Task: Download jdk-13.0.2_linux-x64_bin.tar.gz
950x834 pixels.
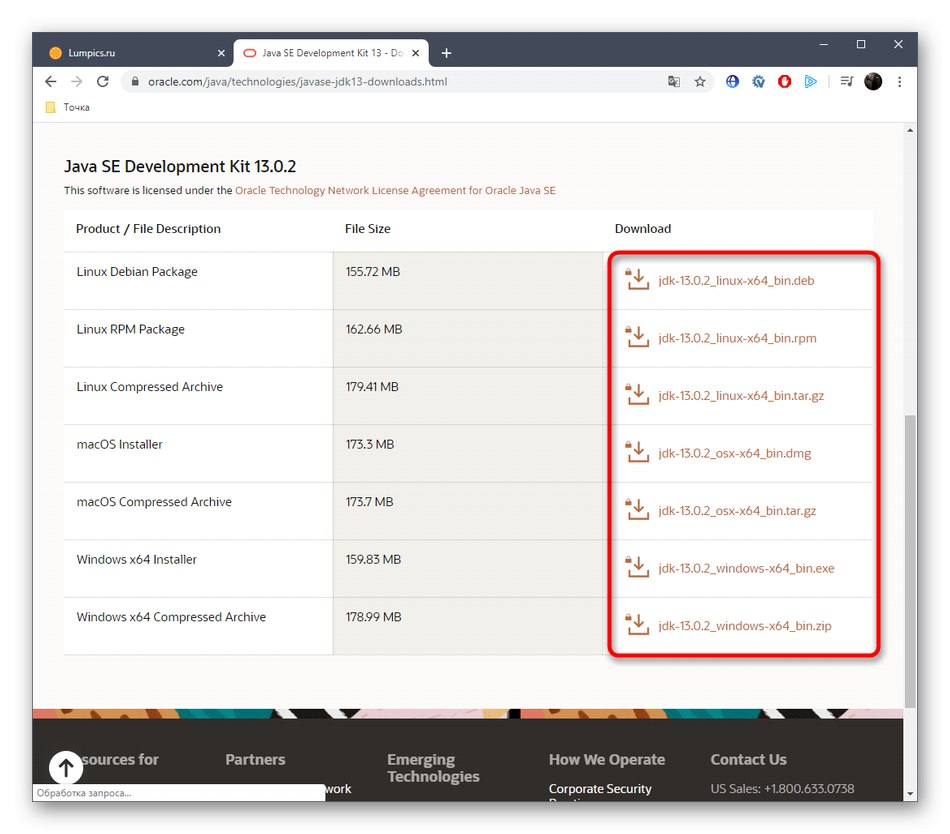Action: coord(741,395)
